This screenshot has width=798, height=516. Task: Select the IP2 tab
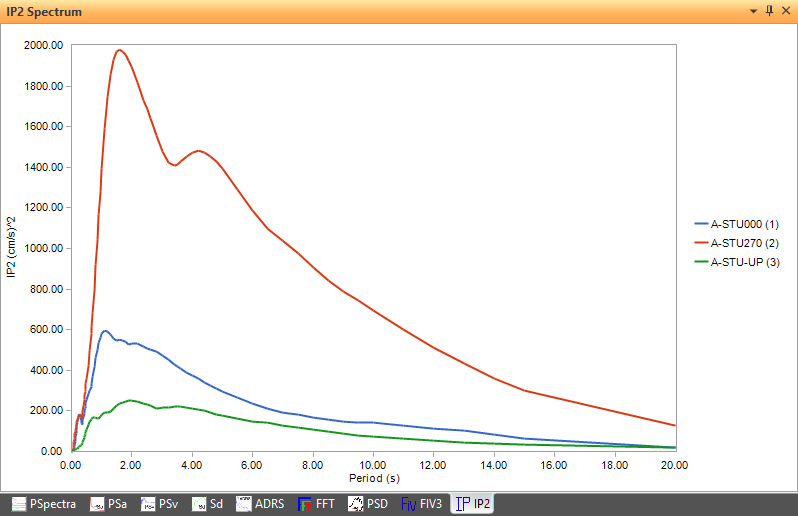click(472, 504)
